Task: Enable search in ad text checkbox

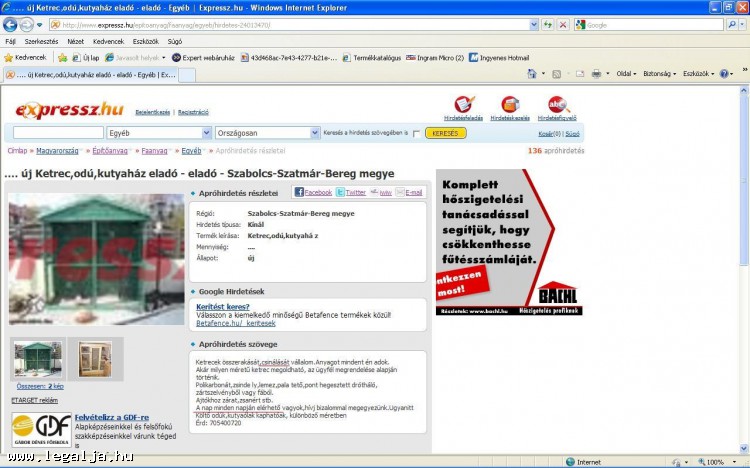Action: [x=416, y=133]
